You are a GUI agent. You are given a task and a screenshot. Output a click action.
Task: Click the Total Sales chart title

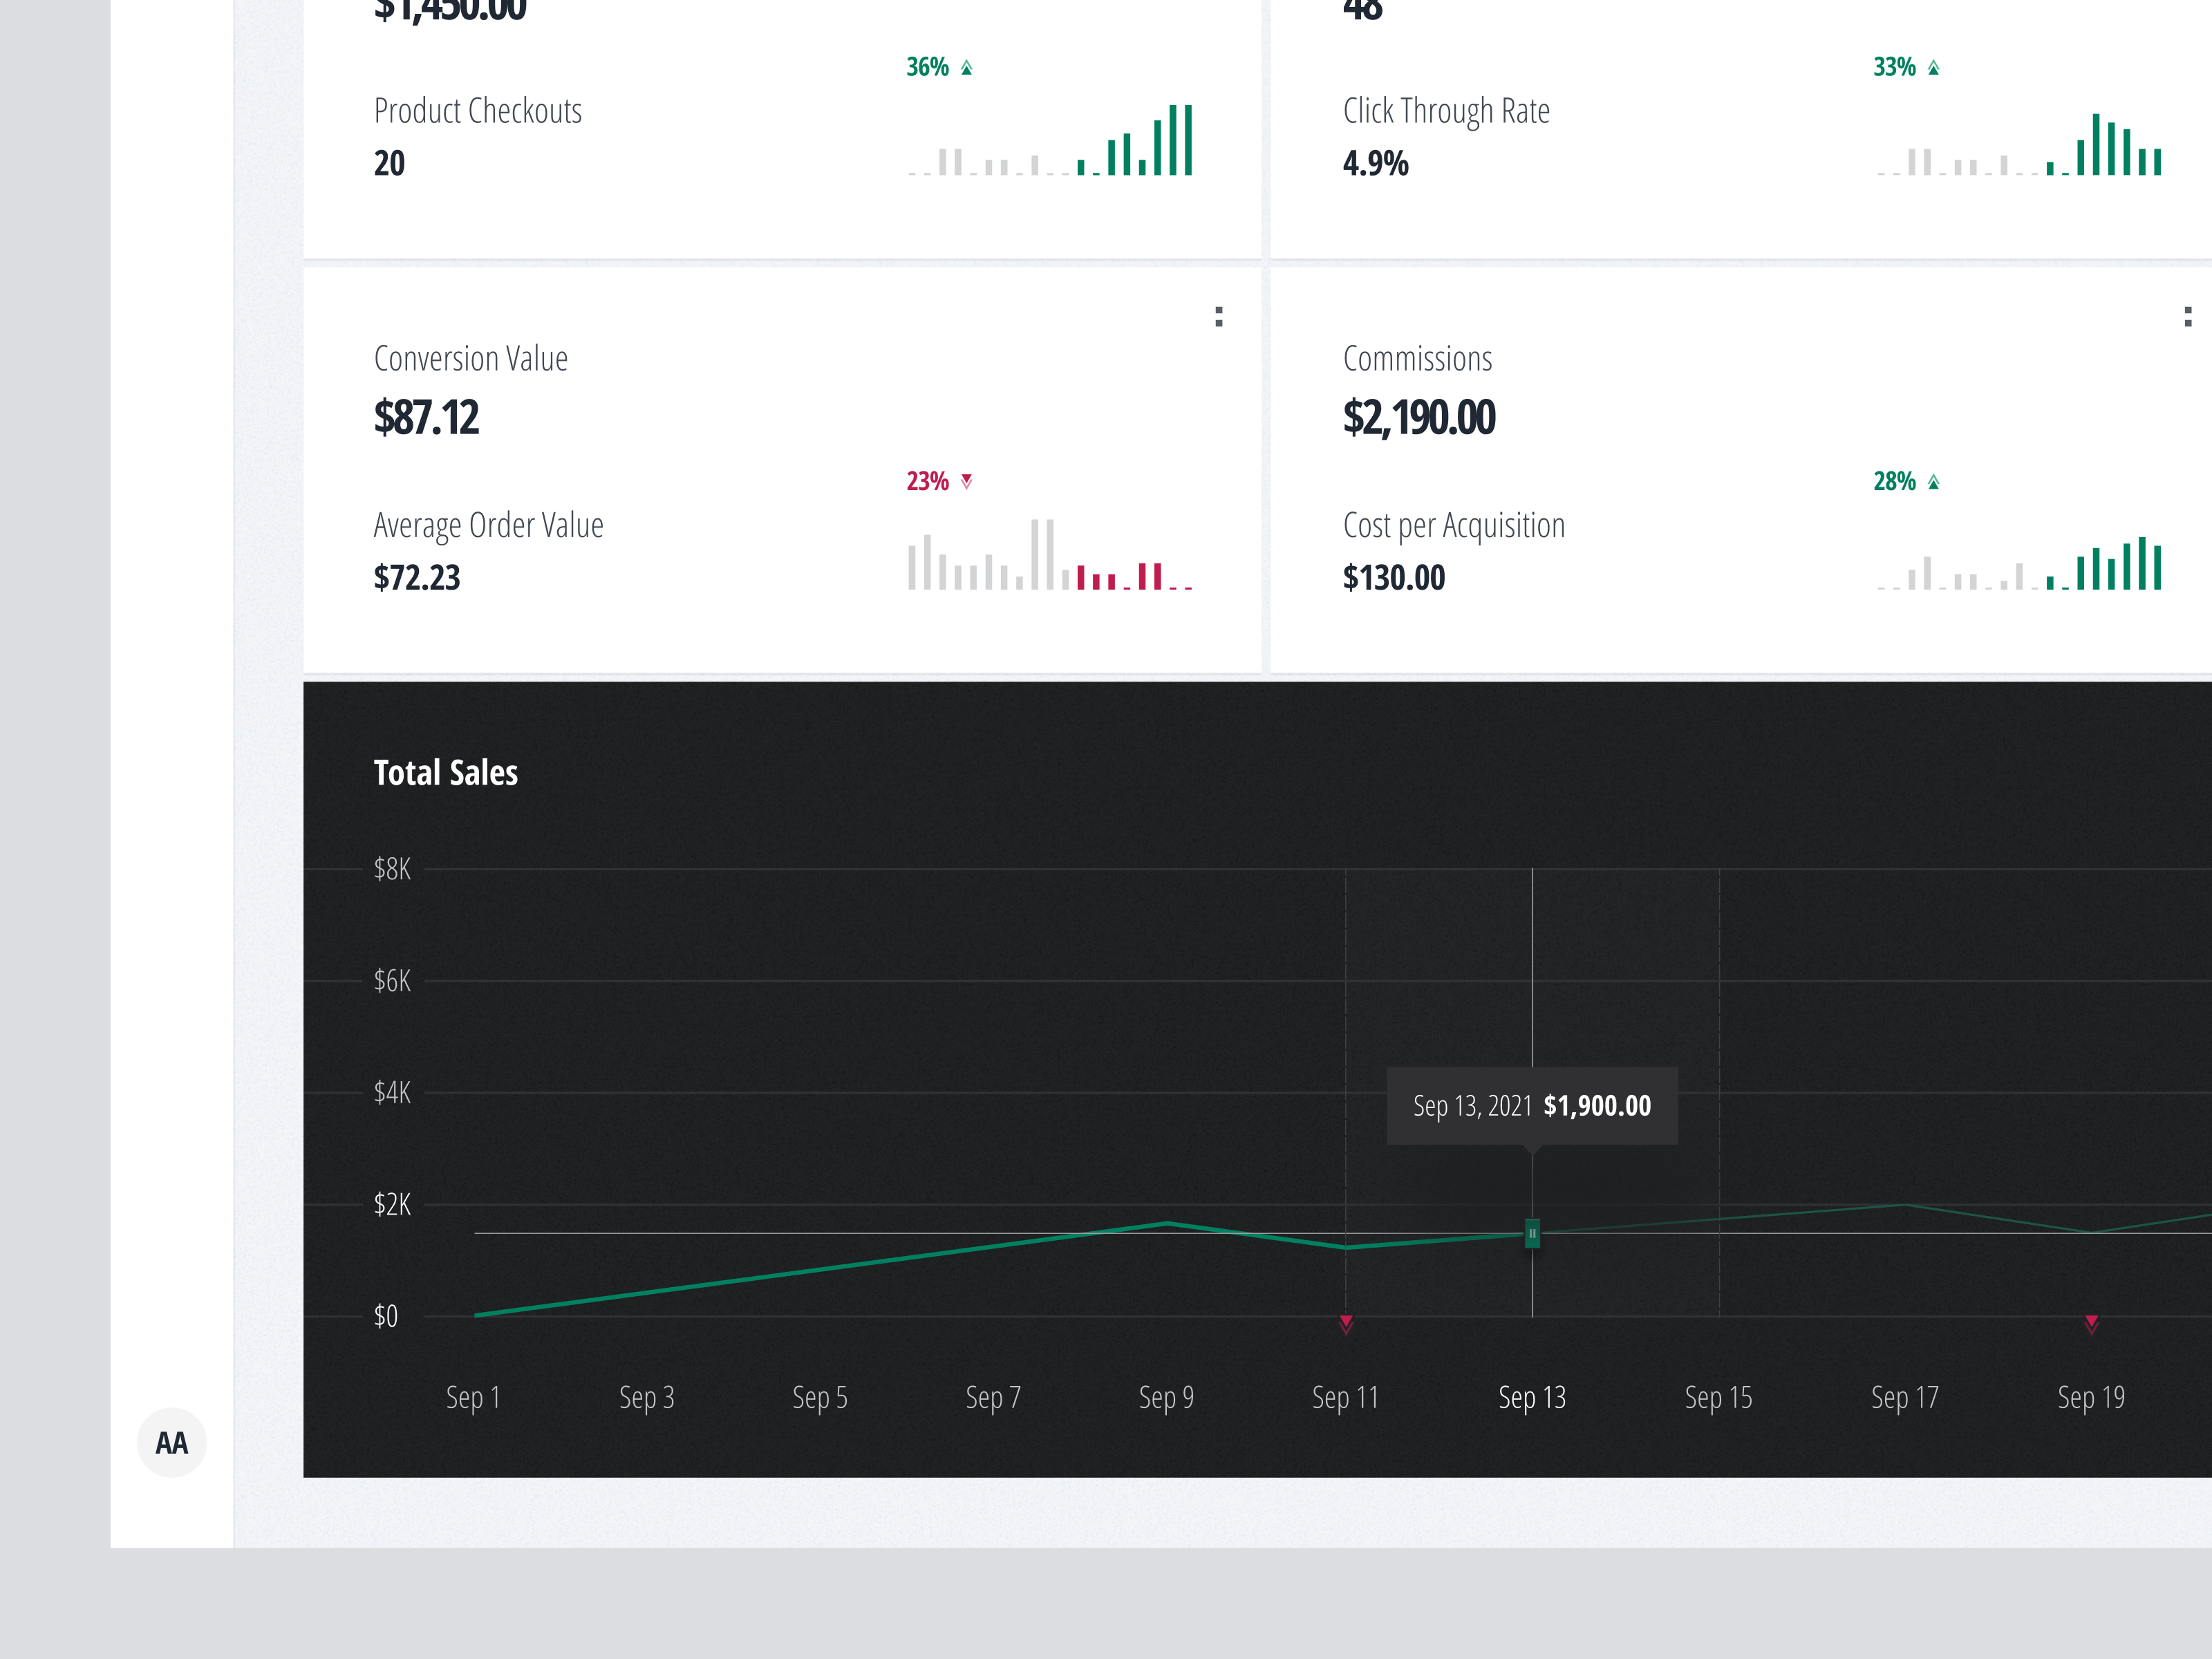[x=446, y=773]
